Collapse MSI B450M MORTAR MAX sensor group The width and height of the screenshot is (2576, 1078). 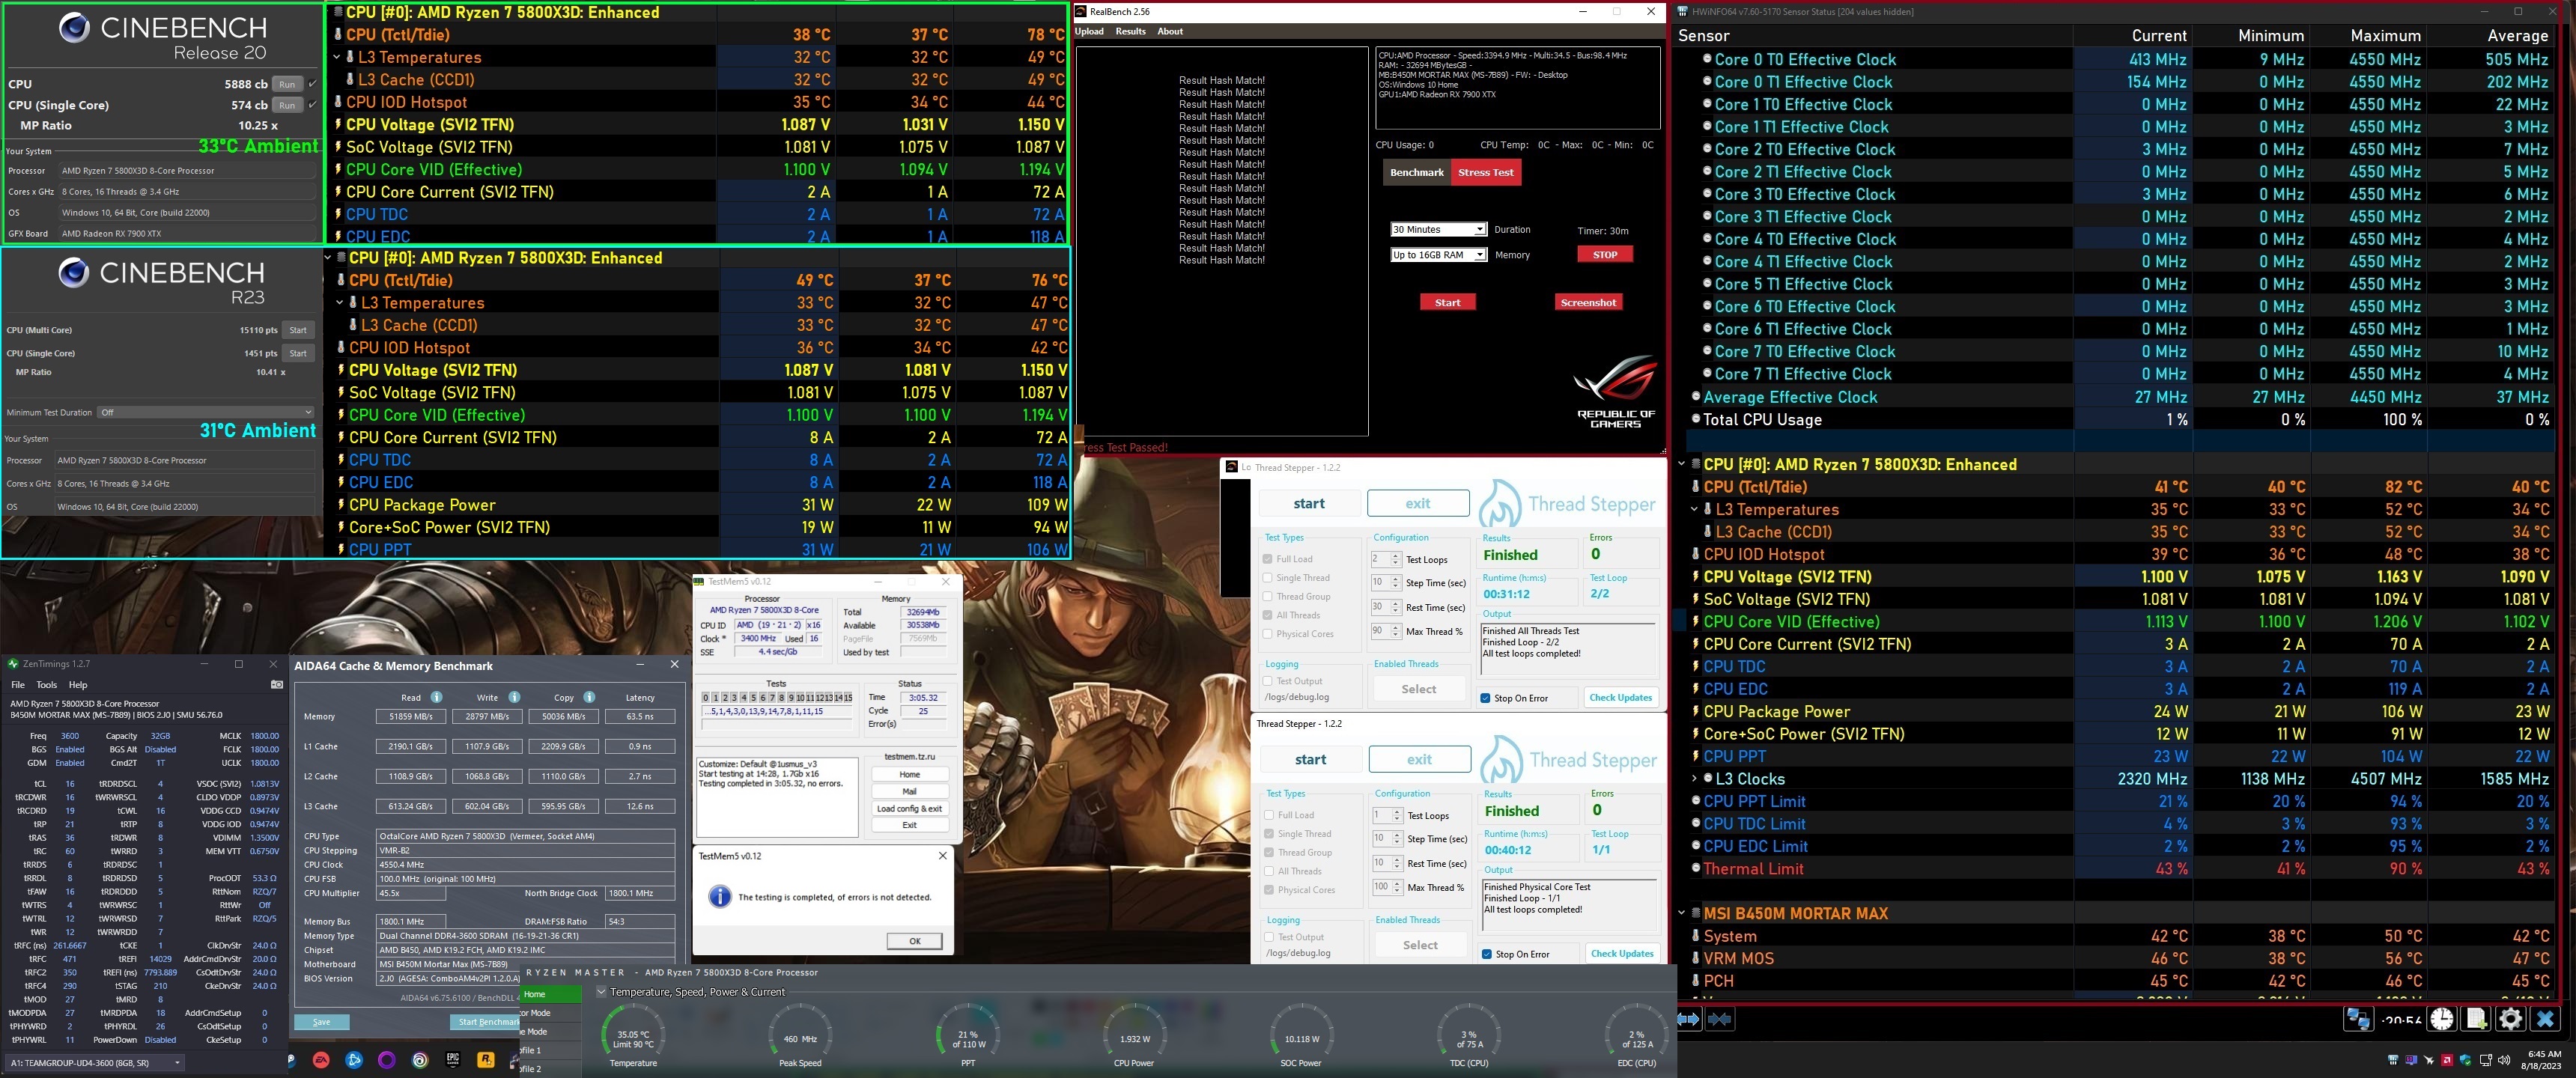pos(1682,913)
